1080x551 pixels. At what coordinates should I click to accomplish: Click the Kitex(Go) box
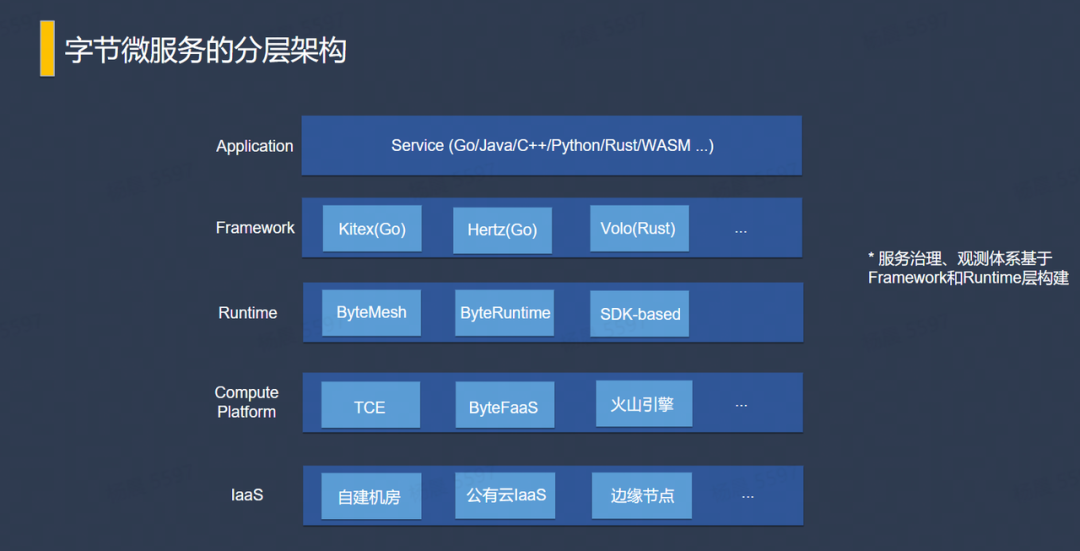tap(372, 229)
